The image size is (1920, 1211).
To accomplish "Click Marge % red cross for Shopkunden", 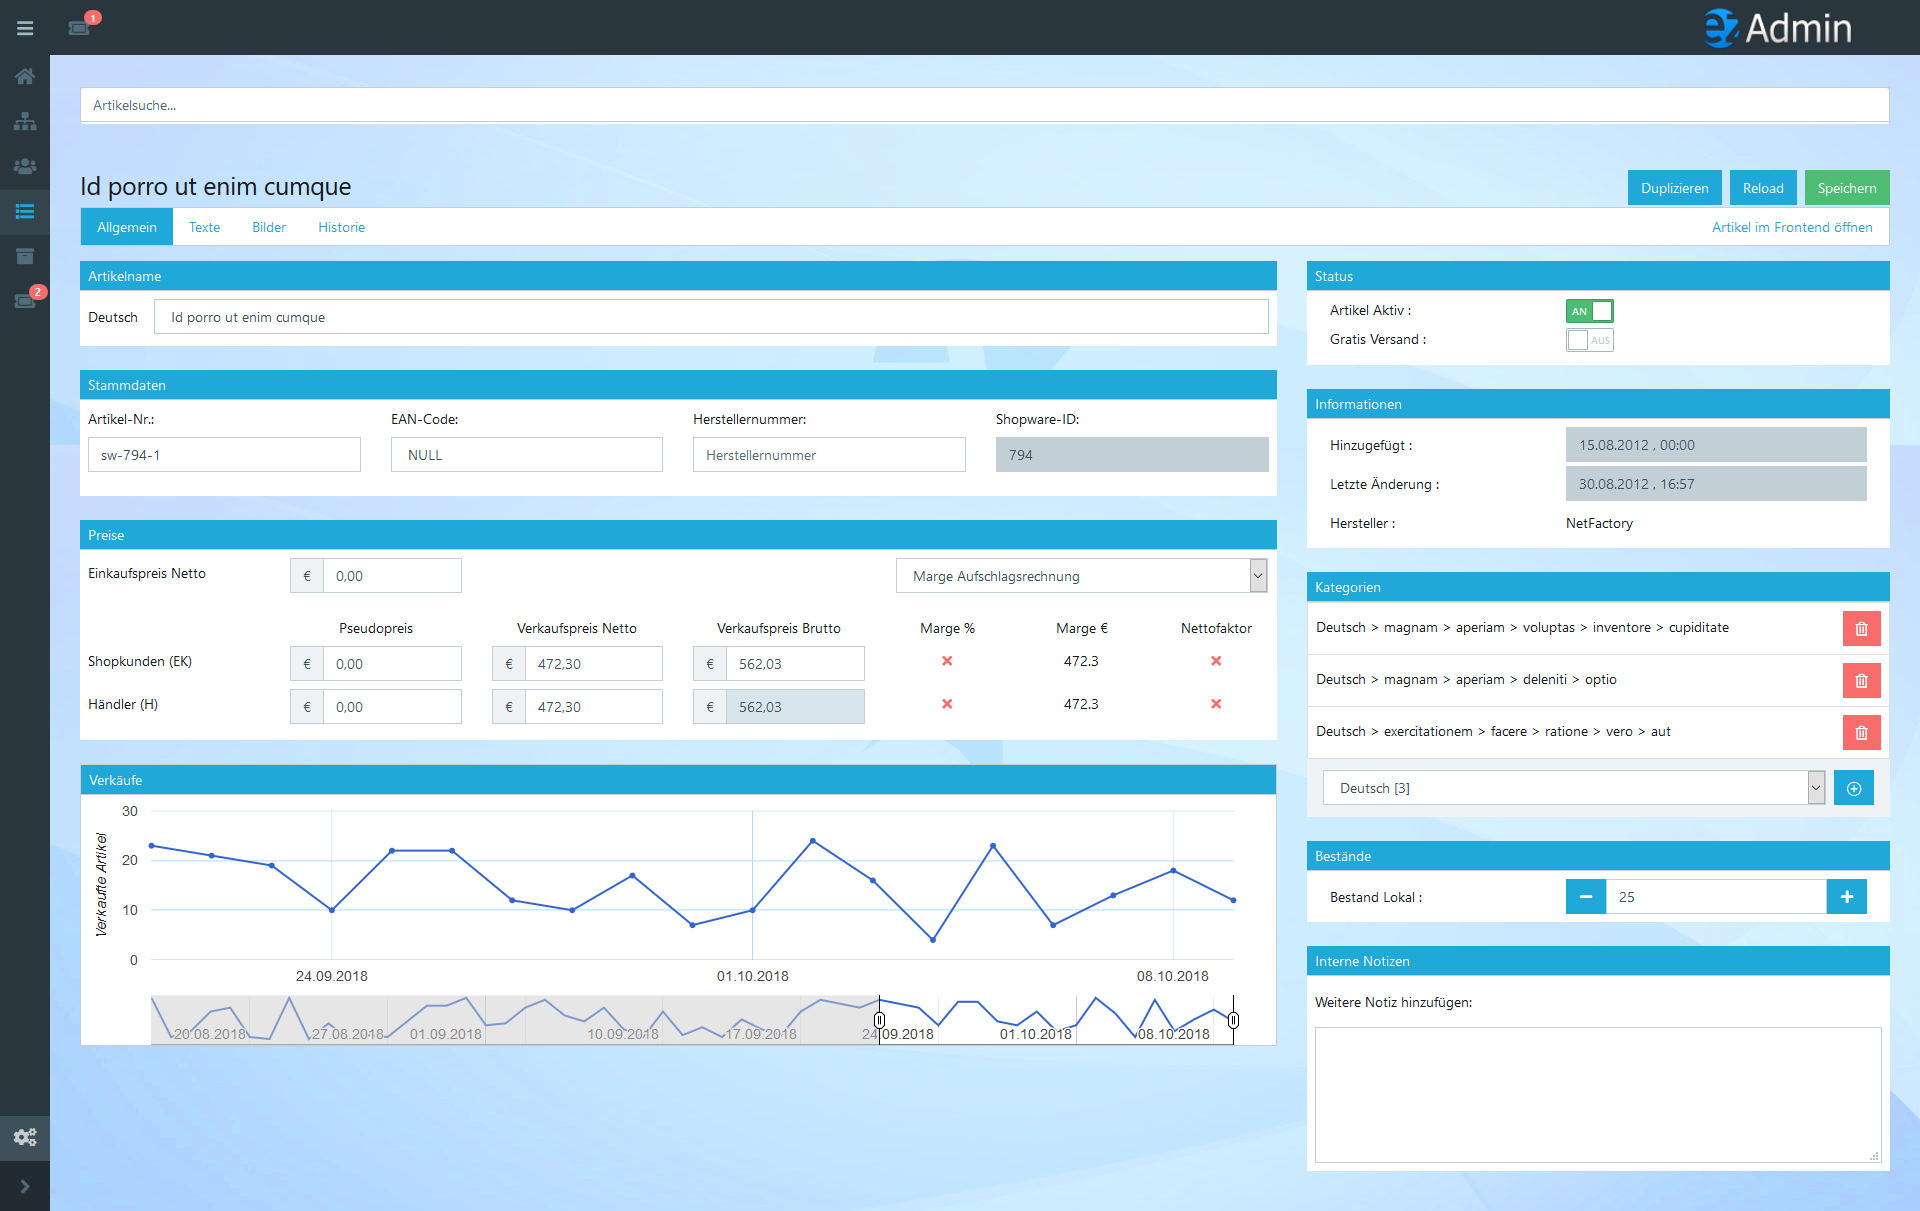I will (947, 661).
